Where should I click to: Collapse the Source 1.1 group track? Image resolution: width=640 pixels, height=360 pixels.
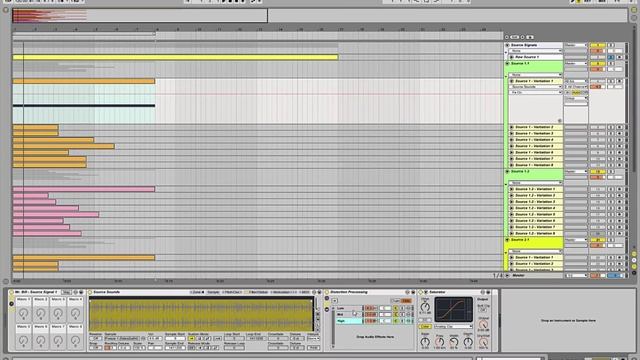[507, 64]
